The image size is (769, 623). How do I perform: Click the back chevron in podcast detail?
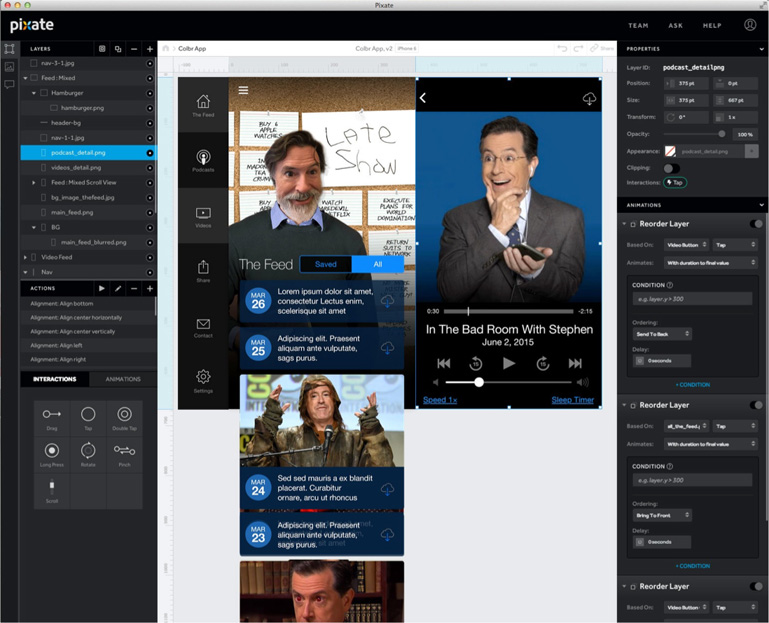click(423, 98)
